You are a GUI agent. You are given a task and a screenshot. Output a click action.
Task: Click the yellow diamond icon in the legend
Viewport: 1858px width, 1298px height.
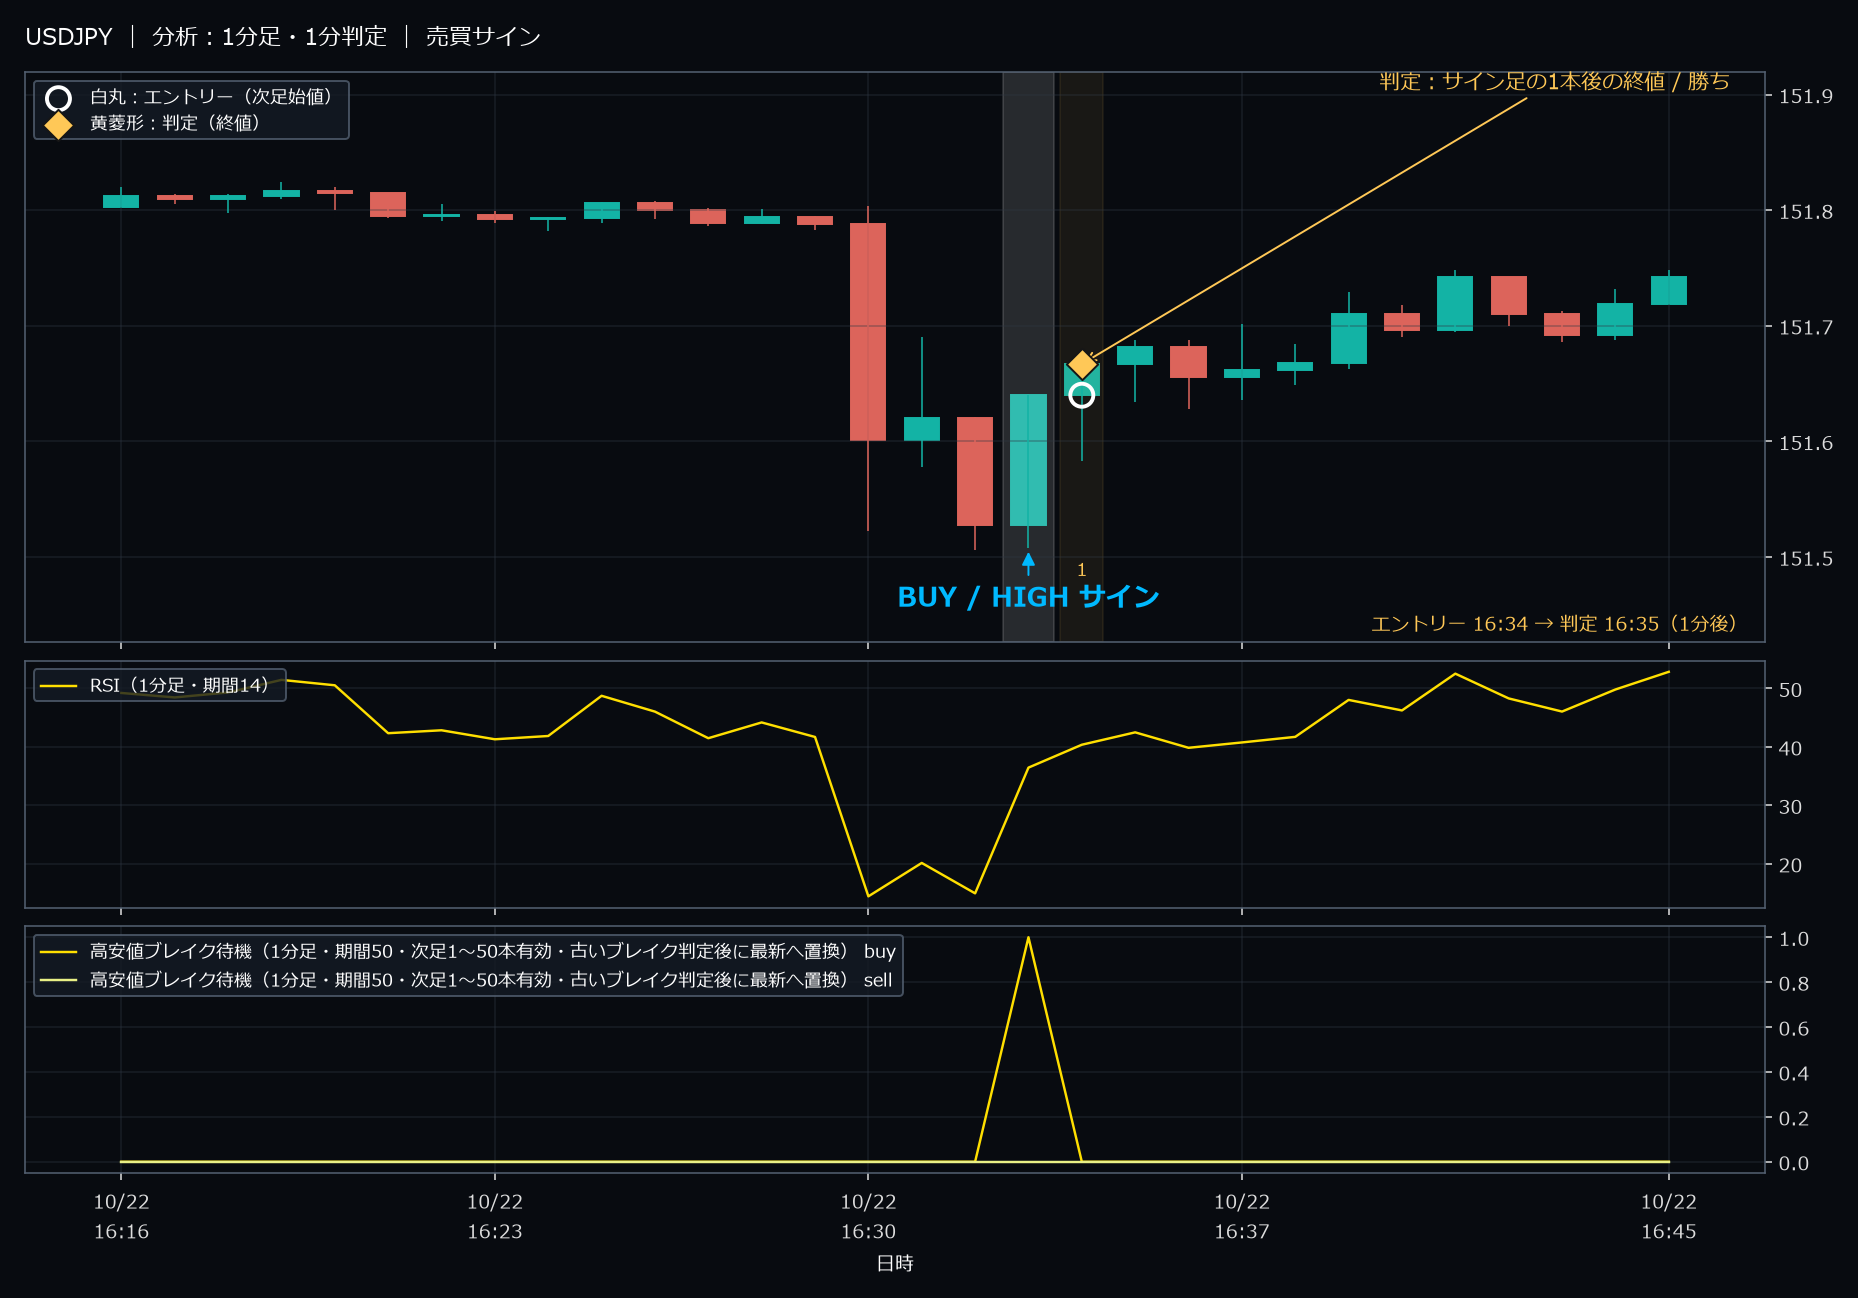coord(59,125)
